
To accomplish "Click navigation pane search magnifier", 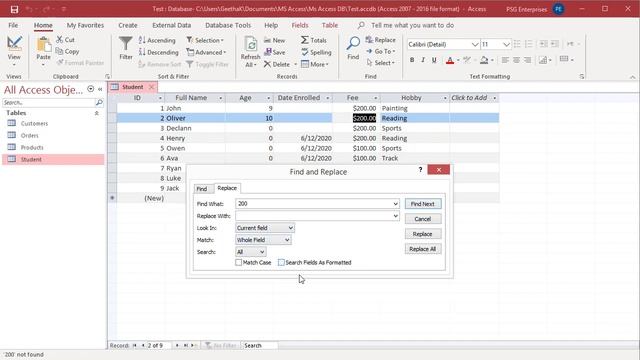I will click(x=99, y=102).
